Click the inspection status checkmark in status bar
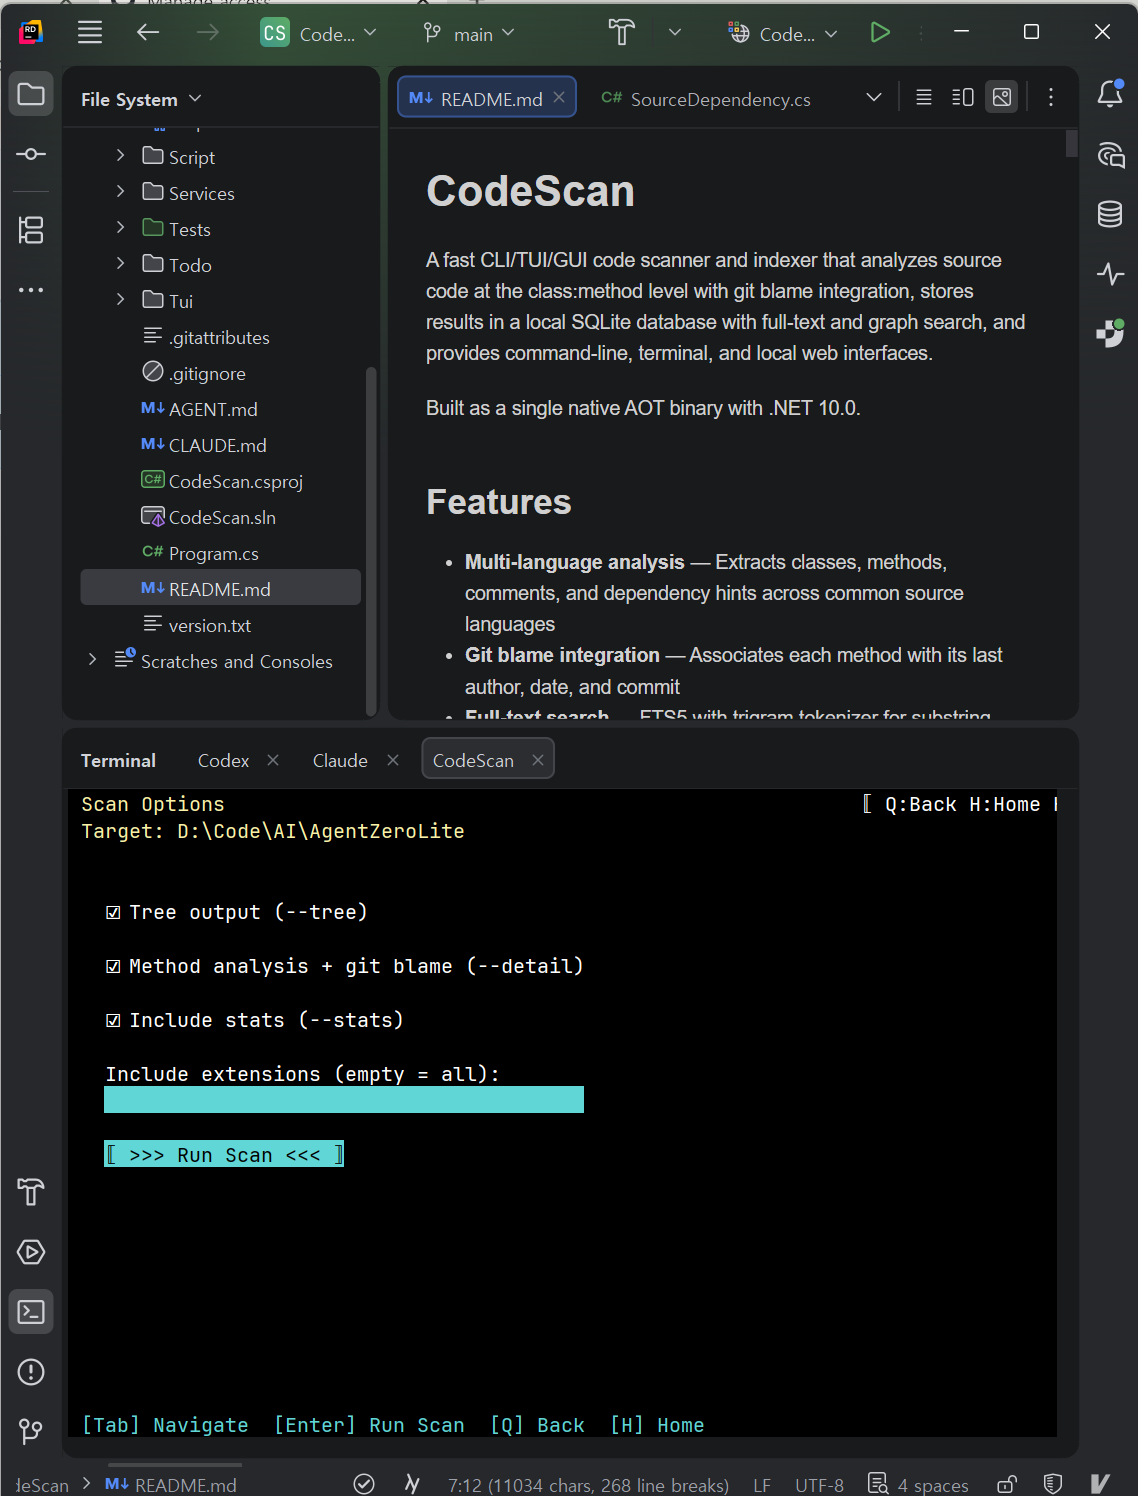The width and height of the screenshot is (1138, 1496). 364,1484
